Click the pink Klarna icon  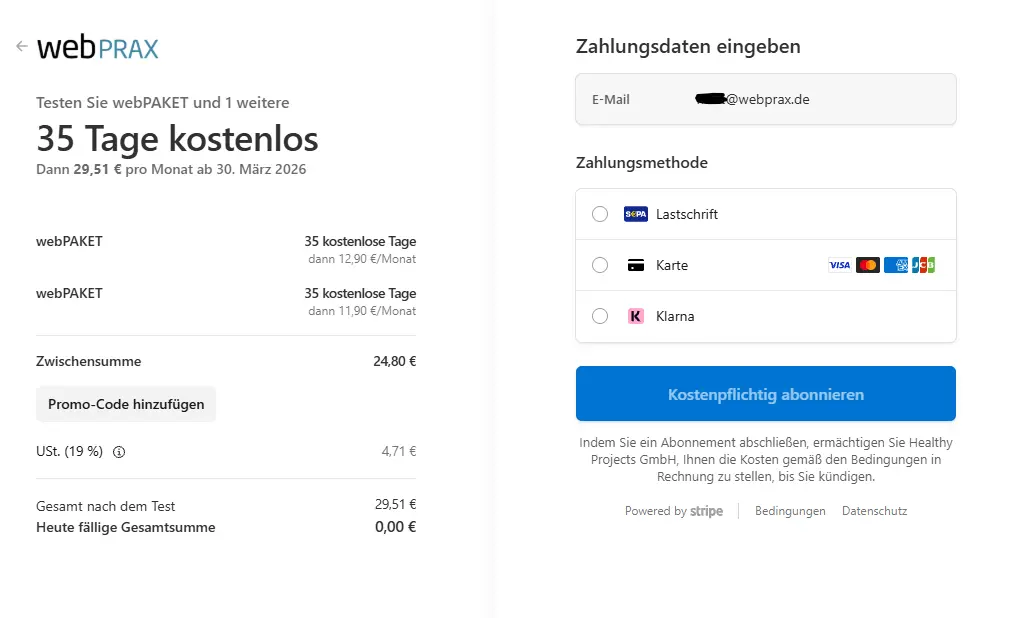pyautogui.click(x=635, y=316)
